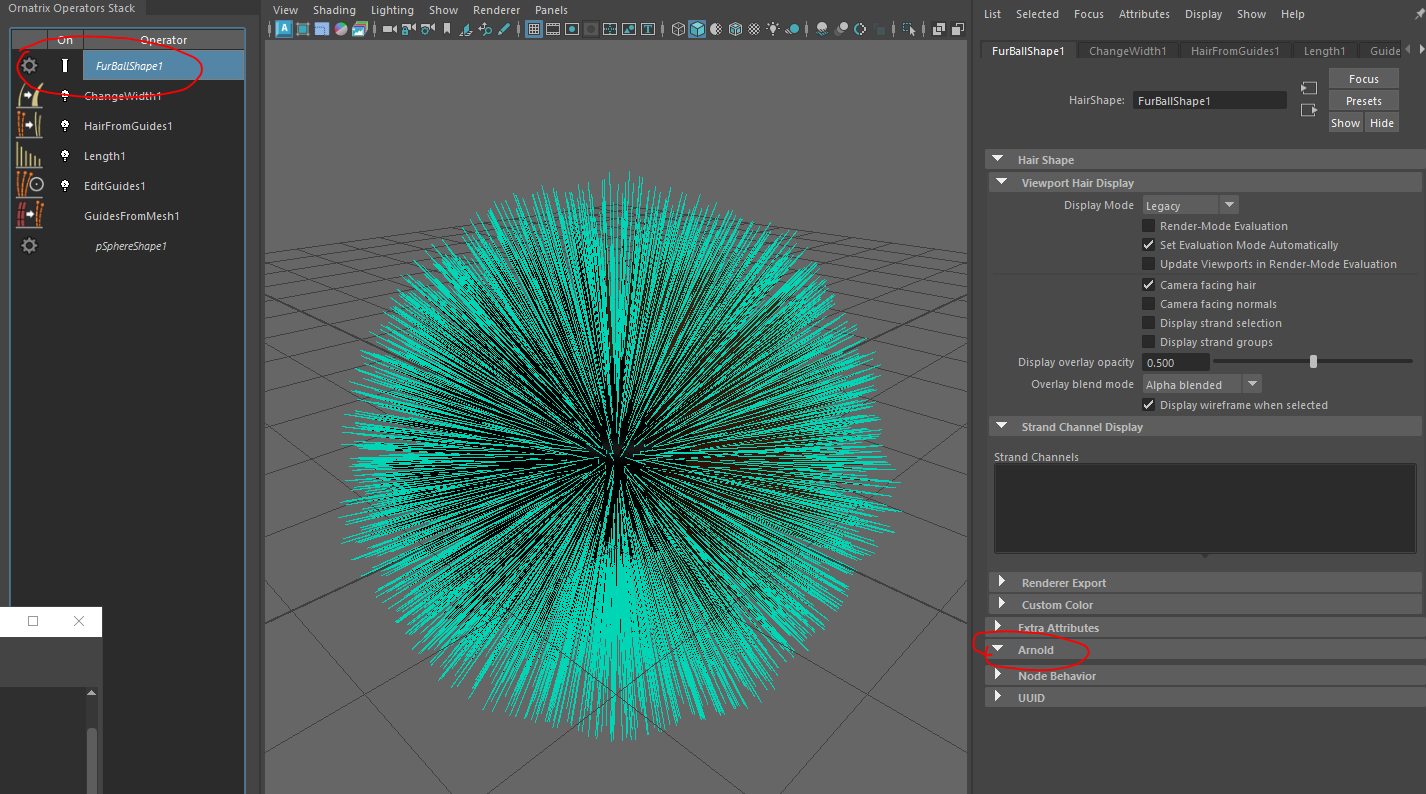
Task: Click the smooth shade all cube icon
Action: tap(697, 29)
